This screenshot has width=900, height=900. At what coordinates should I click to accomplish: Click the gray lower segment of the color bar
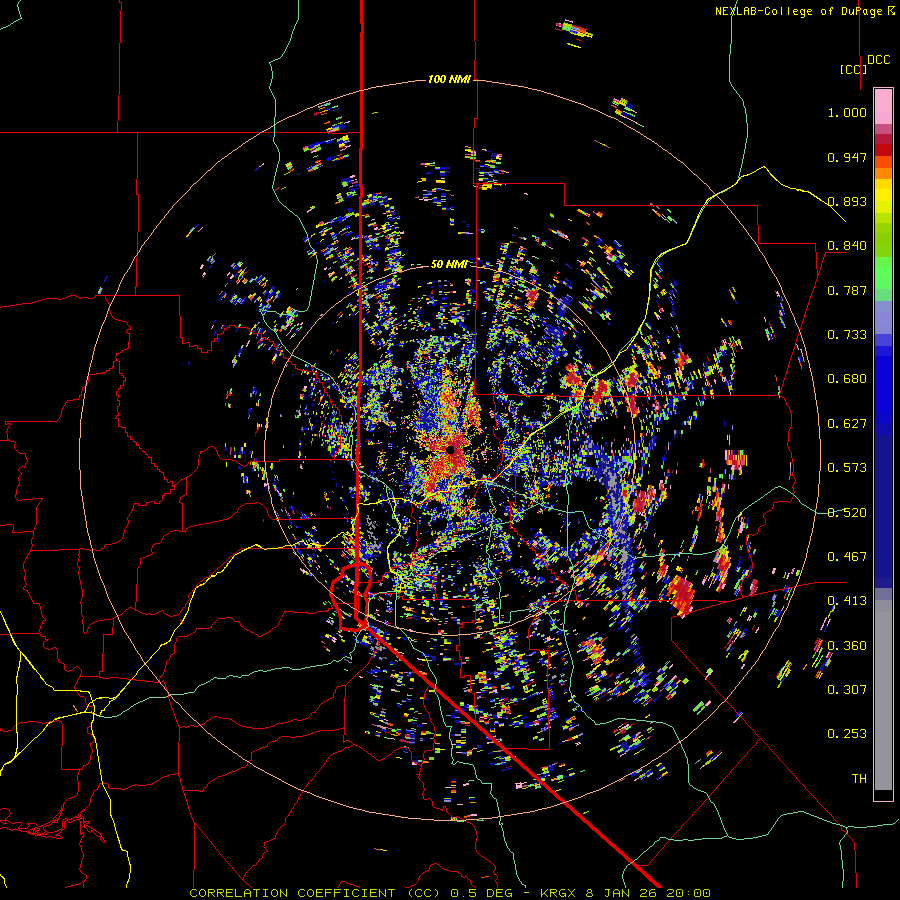(883, 695)
